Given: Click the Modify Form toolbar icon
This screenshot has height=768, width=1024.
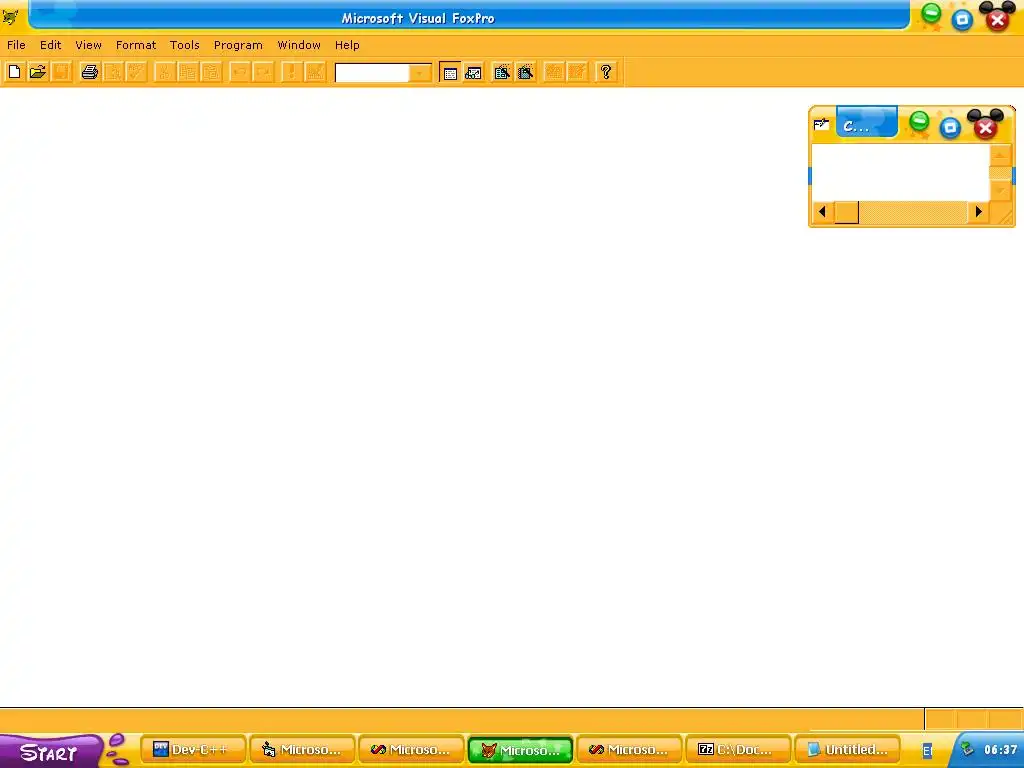Looking at the screenshot, I should pyautogui.click(x=314, y=72).
